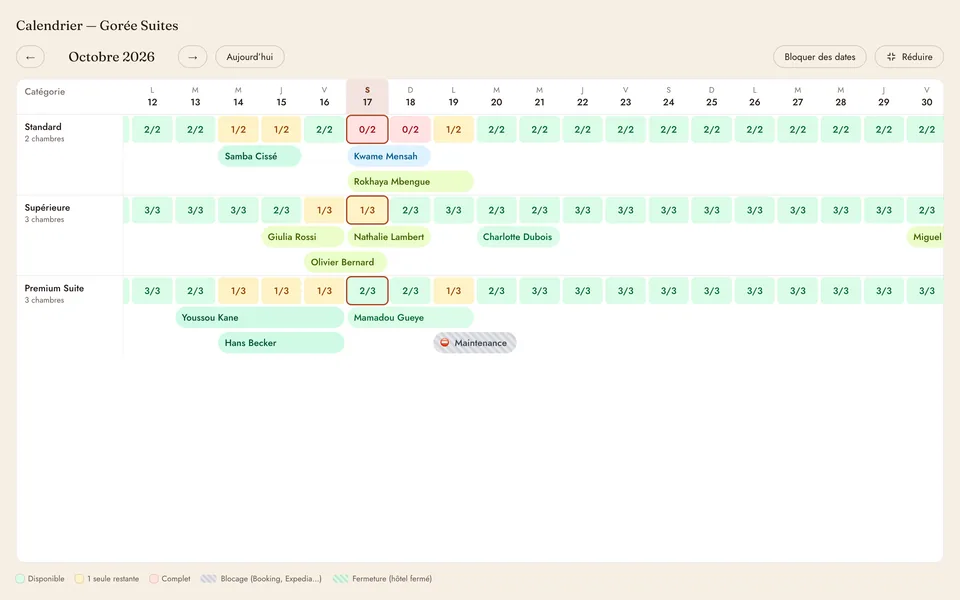The image size is (960, 600).
Task: Click the Standard category row label
Action: pos(43,127)
